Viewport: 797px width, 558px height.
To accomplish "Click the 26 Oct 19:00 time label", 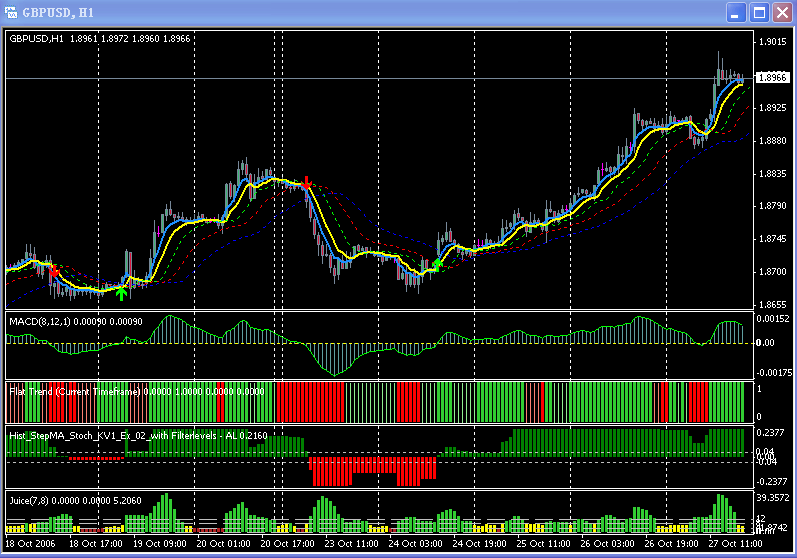I will pos(672,544).
